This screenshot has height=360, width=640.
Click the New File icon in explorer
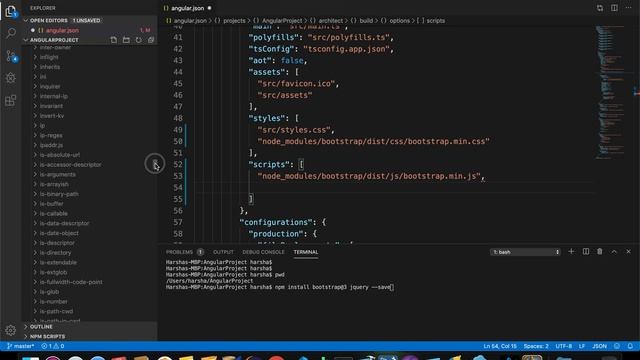[x=113, y=40]
